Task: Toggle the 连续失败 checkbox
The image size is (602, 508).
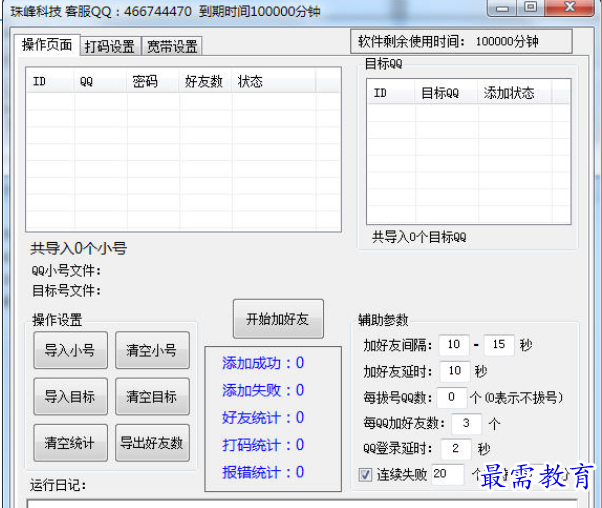Action: (x=365, y=475)
